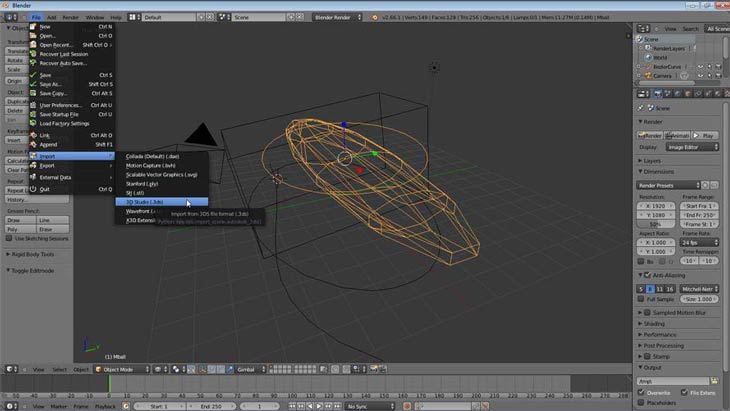Click the Play button in Render panel
Screen dimensions: 730x411
coord(704,135)
